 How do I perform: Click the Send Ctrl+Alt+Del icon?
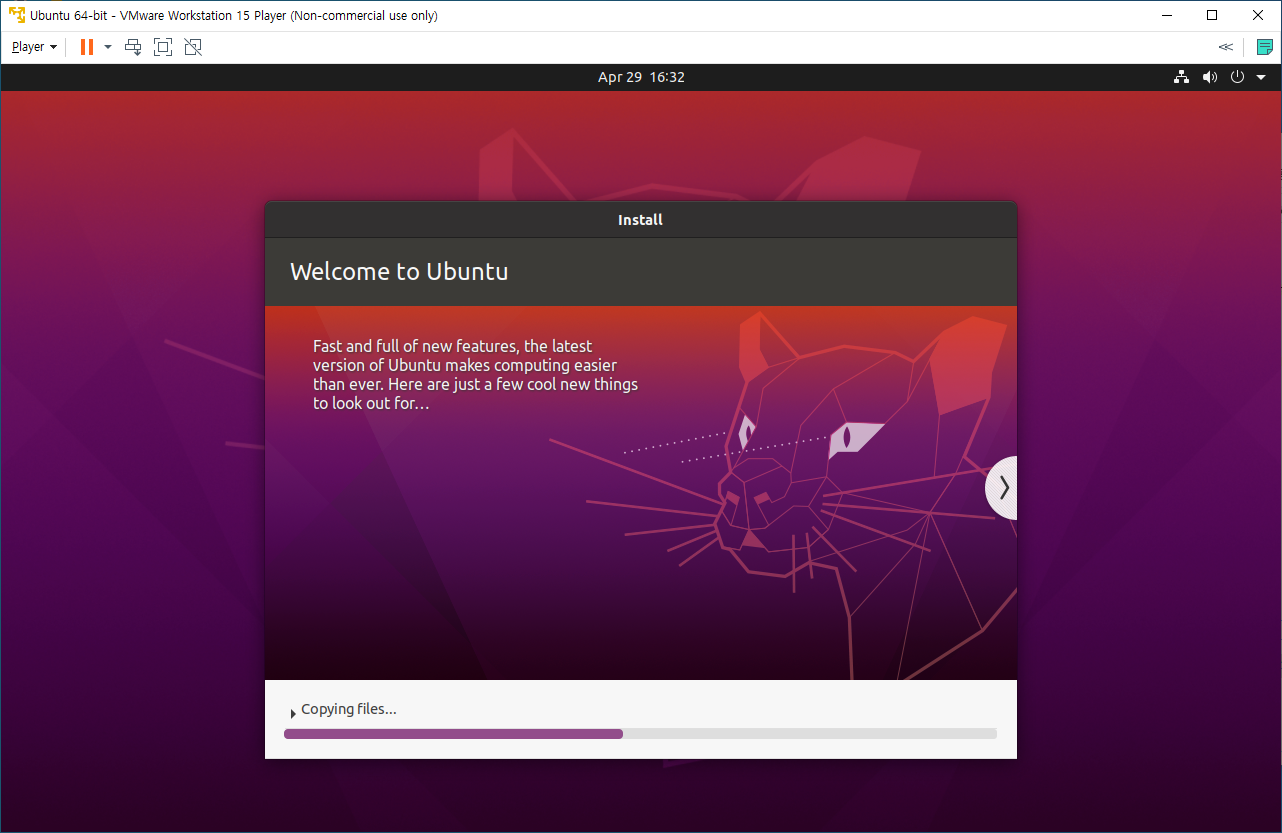[133, 47]
